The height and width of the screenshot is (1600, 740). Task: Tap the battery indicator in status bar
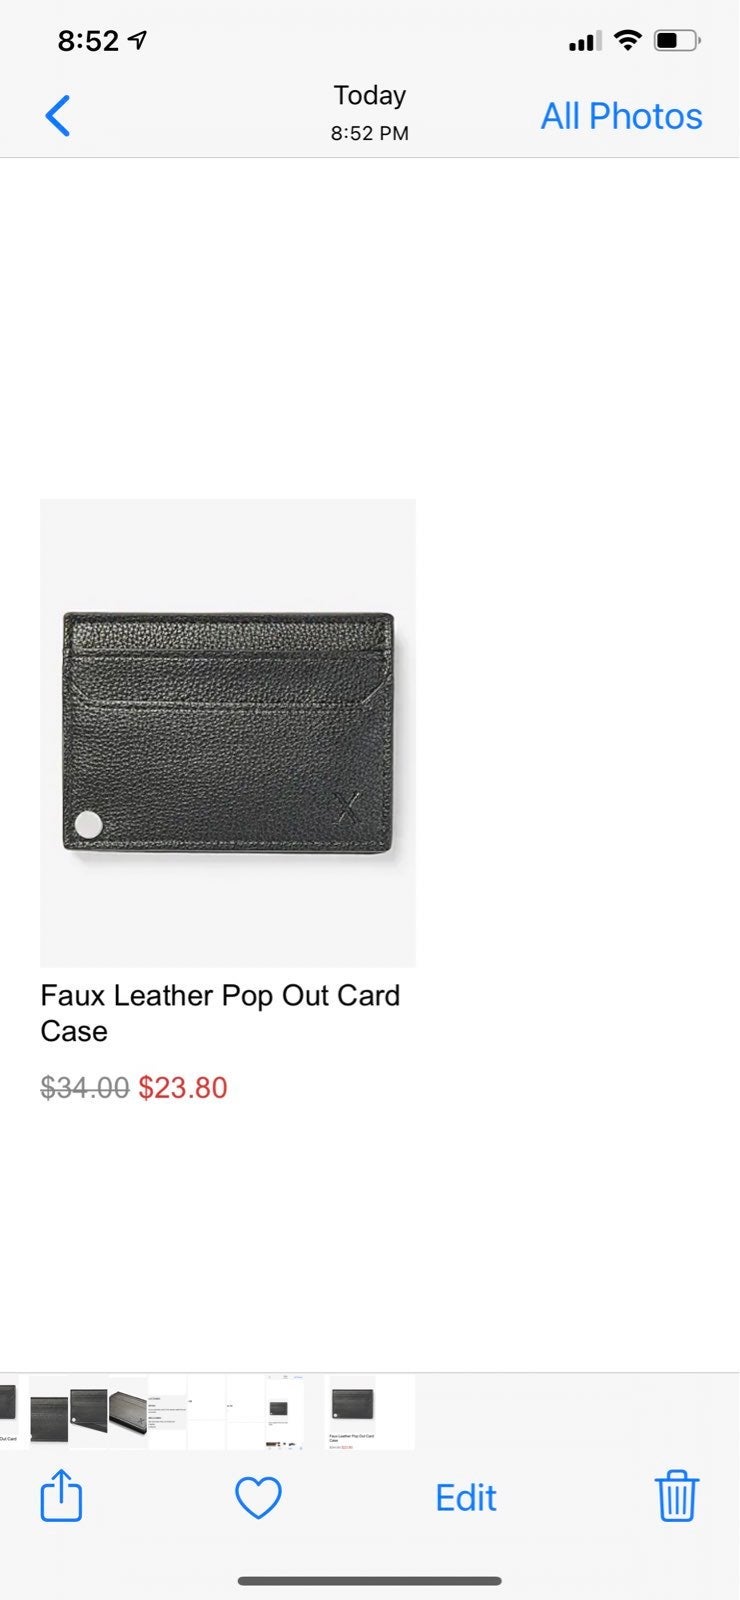(x=678, y=41)
